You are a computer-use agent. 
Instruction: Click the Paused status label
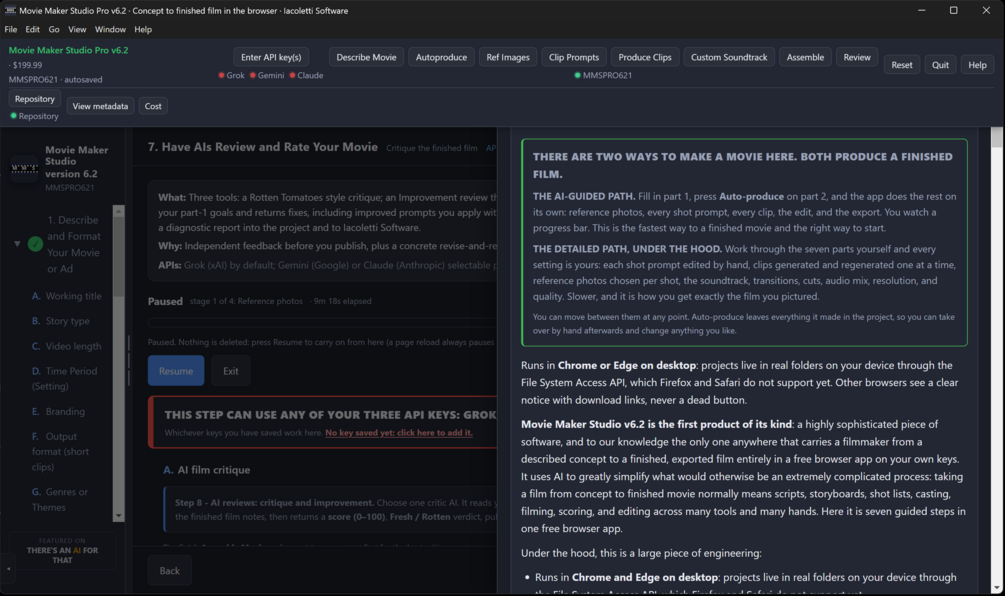click(165, 301)
